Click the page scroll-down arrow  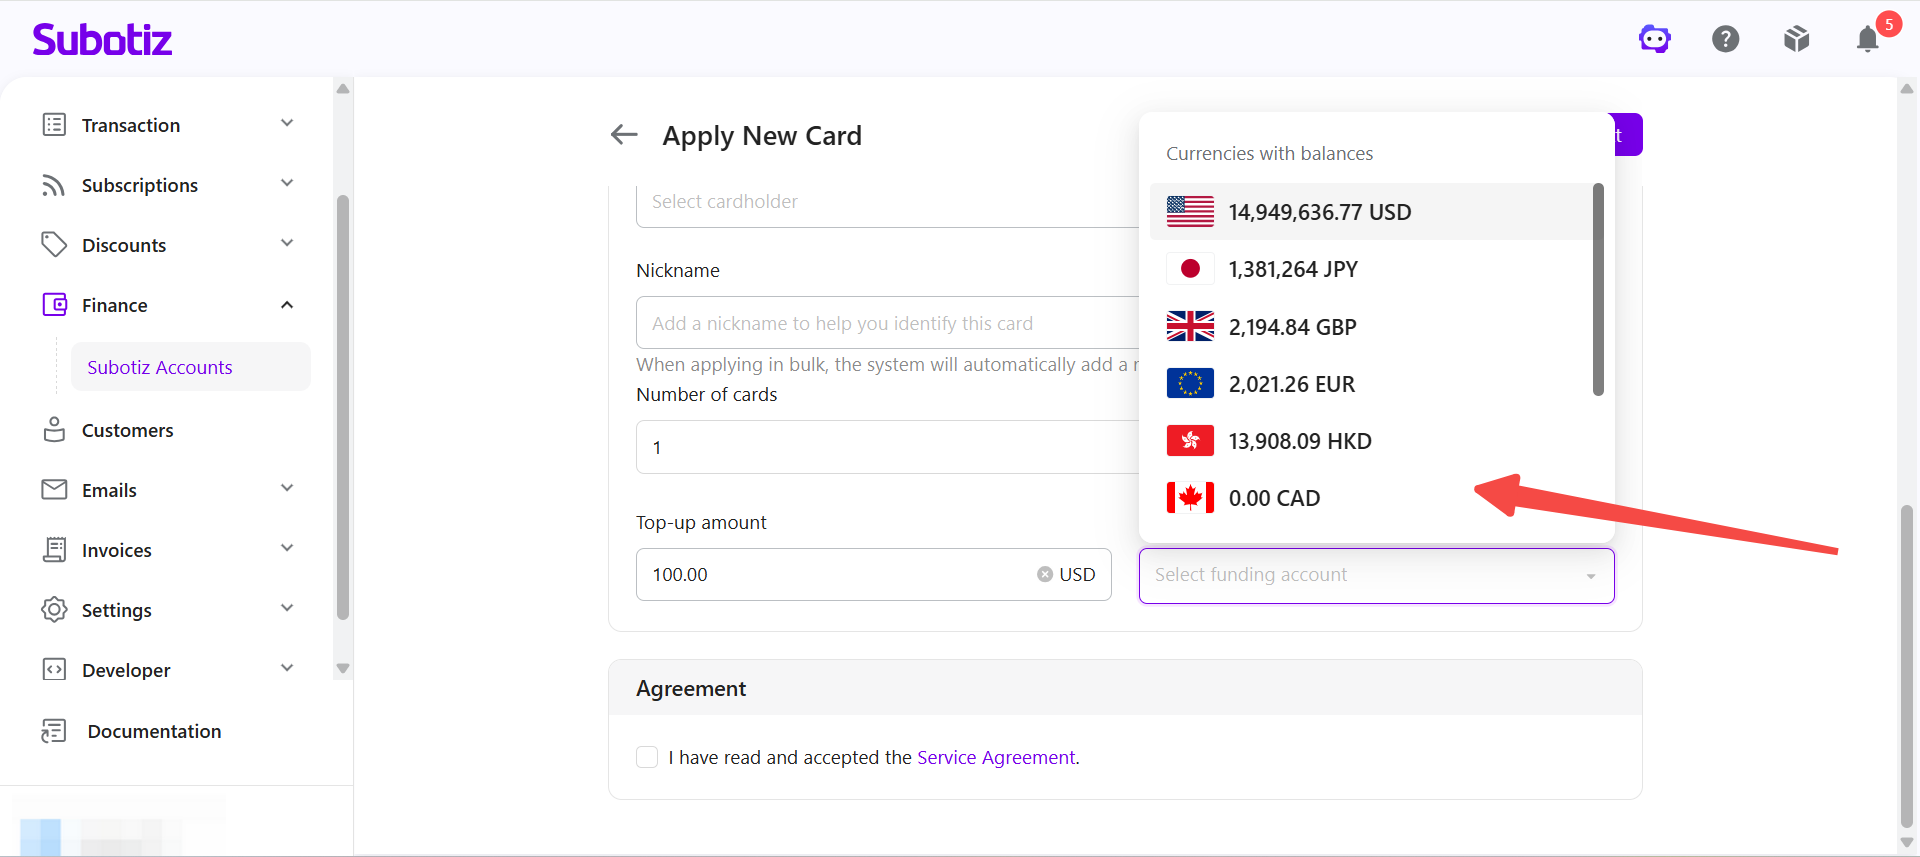(x=1907, y=842)
